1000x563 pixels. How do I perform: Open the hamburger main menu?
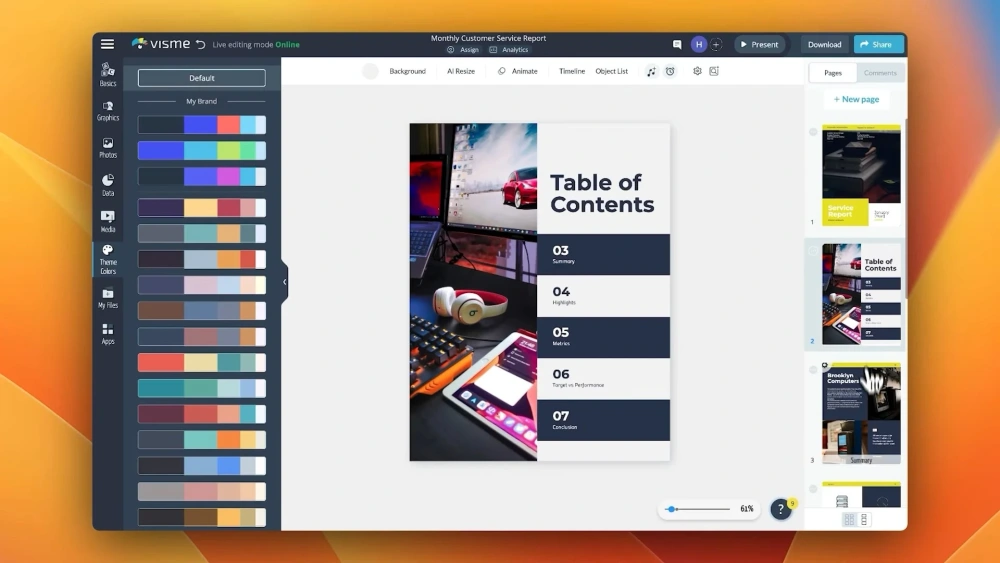107,44
